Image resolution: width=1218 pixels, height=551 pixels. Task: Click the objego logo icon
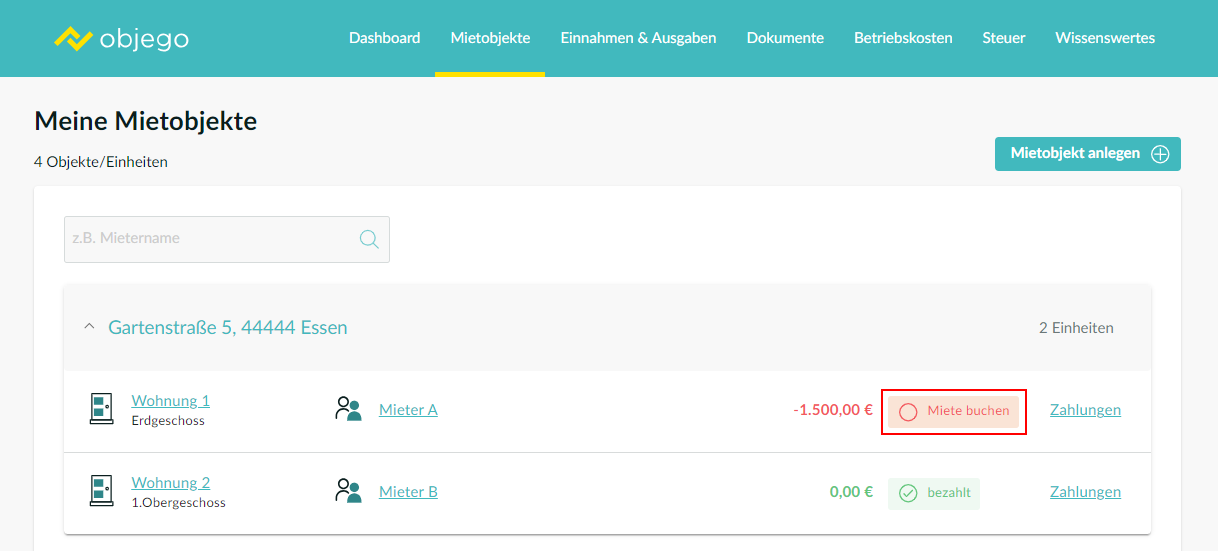73,39
